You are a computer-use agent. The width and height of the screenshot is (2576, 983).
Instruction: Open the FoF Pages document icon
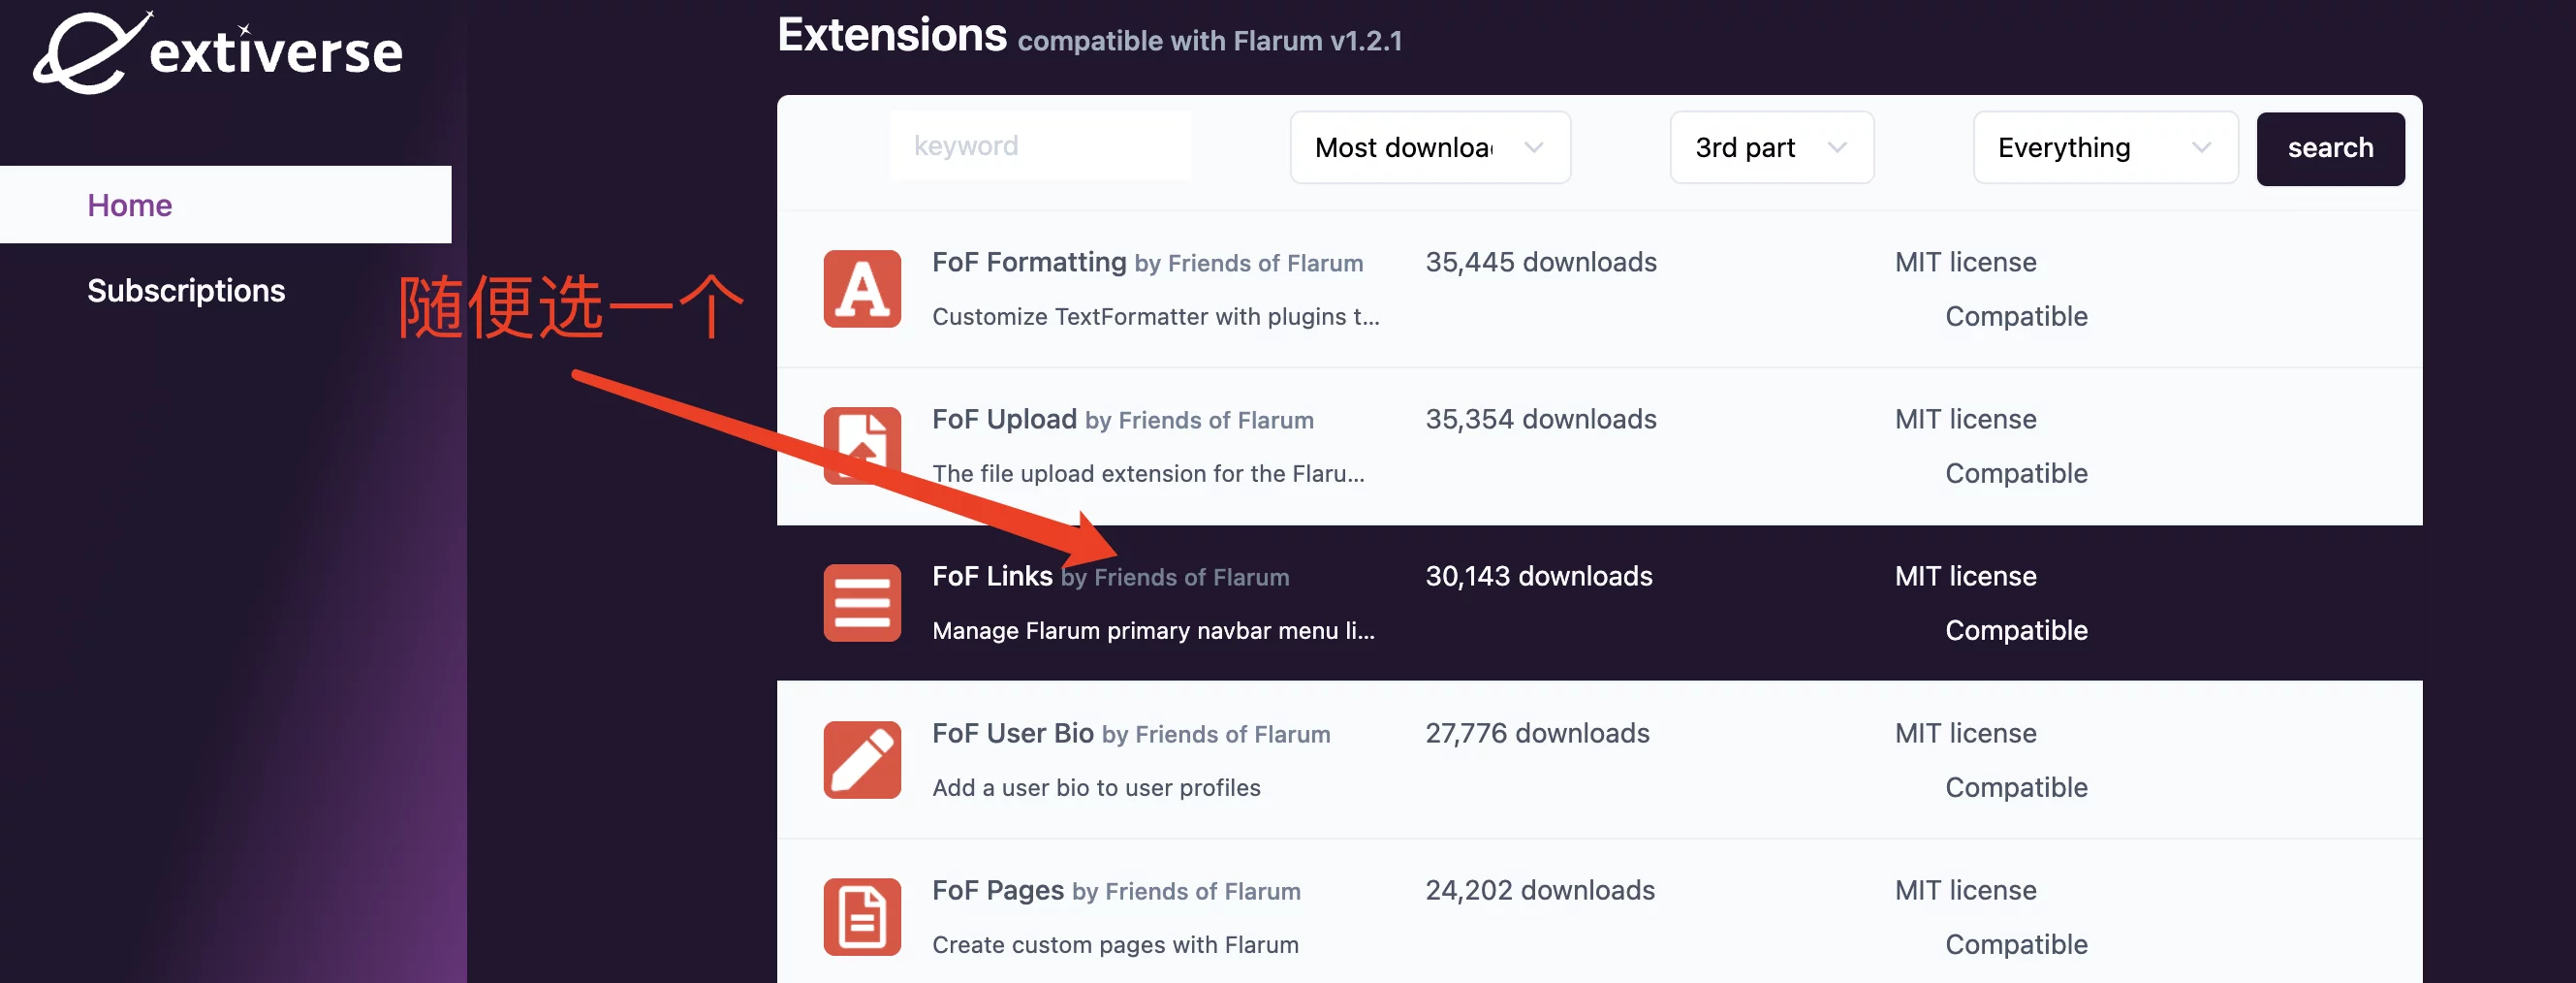click(862, 917)
